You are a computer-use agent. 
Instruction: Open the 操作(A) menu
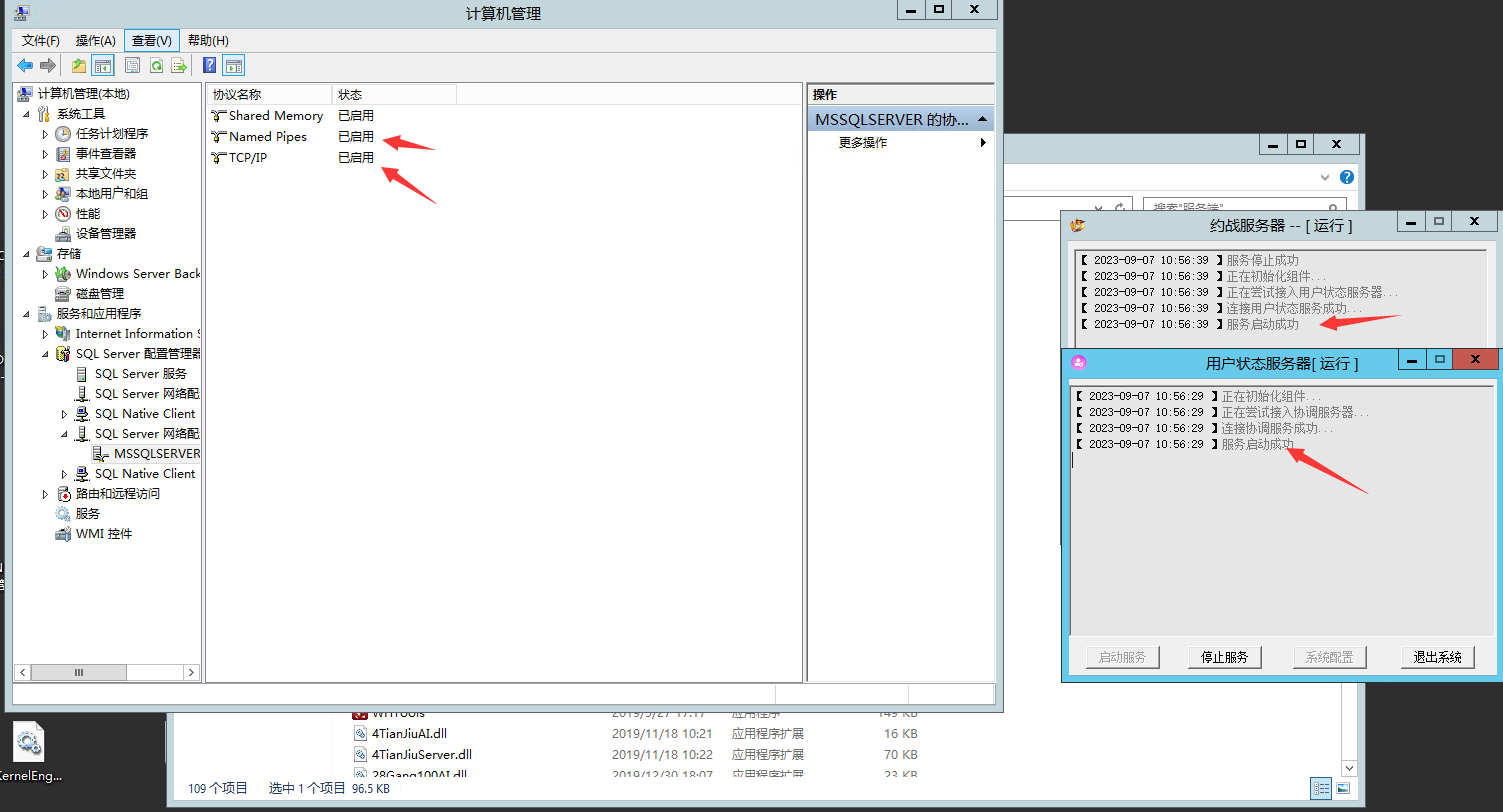click(96, 40)
